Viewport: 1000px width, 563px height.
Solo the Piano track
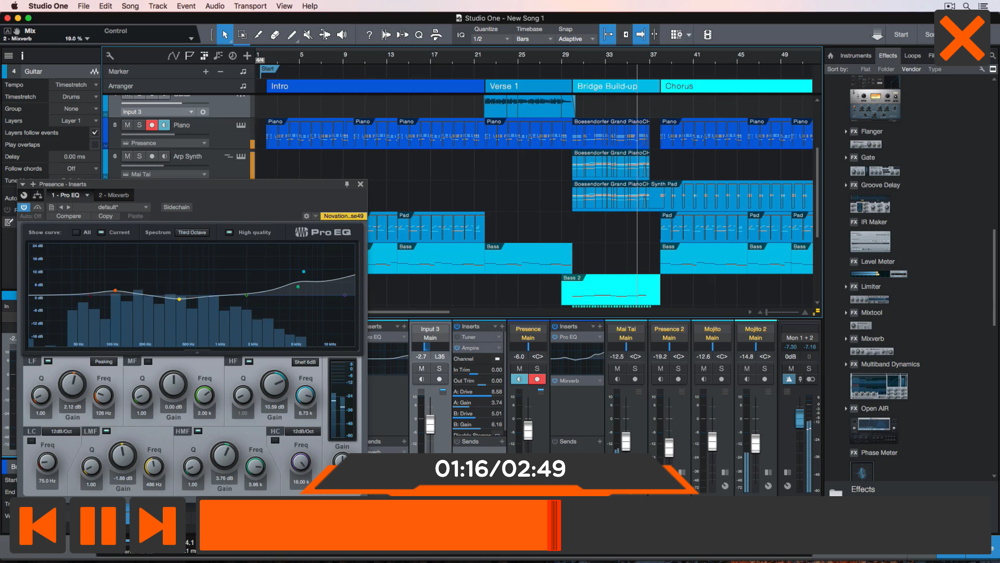(139, 125)
